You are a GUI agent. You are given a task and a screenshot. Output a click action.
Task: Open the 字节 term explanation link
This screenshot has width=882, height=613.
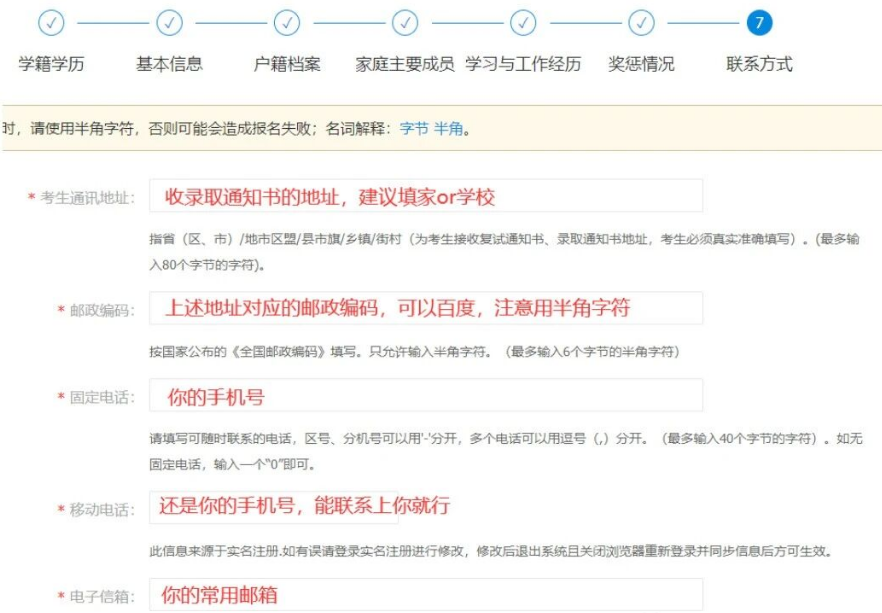pyautogui.click(x=414, y=129)
